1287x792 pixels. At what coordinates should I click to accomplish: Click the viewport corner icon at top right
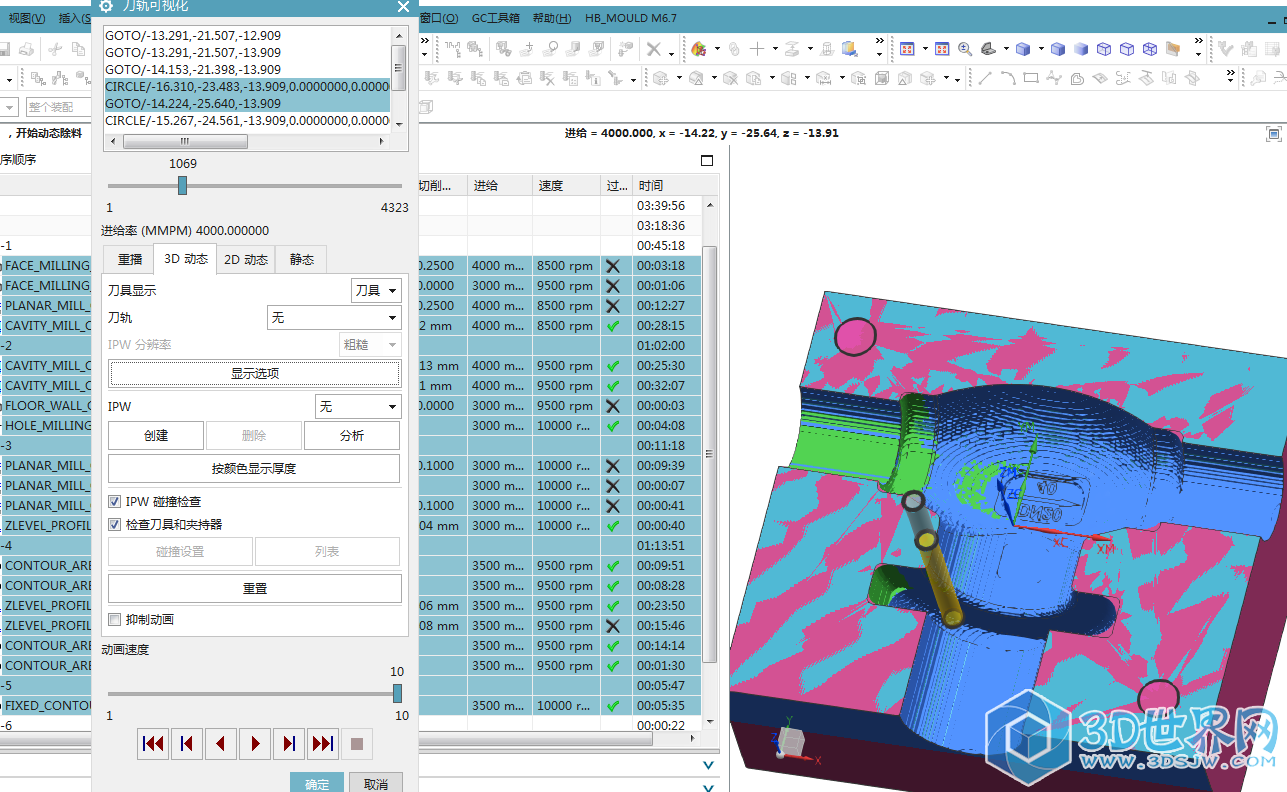click(x=1274, y=133)
